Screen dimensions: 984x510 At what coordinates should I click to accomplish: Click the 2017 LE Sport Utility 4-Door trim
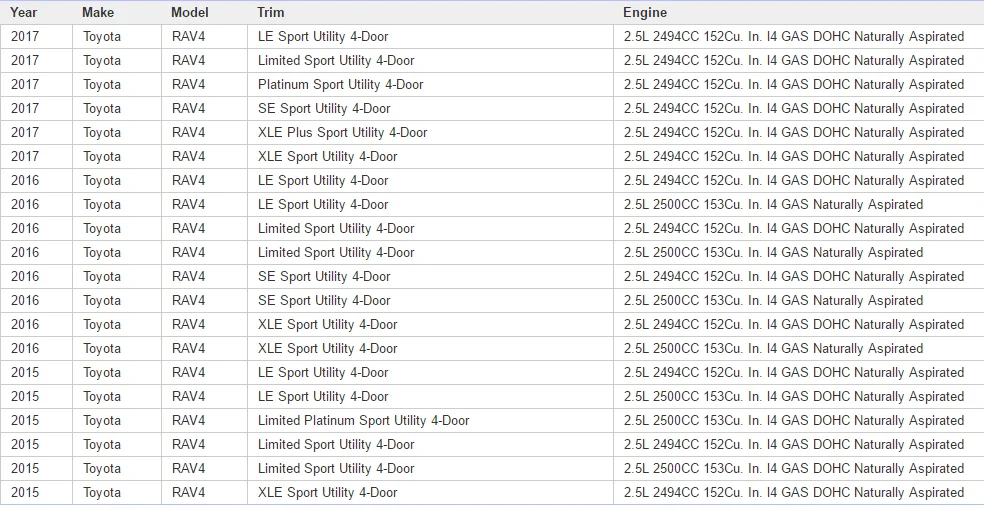[323, 37]
